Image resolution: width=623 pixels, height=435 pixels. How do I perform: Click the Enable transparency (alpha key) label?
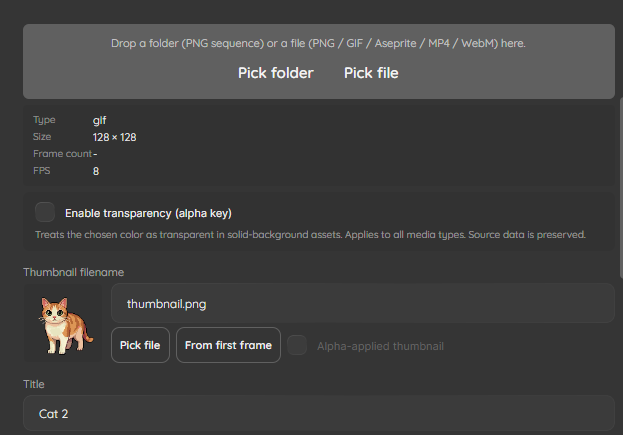pos(148,213)
